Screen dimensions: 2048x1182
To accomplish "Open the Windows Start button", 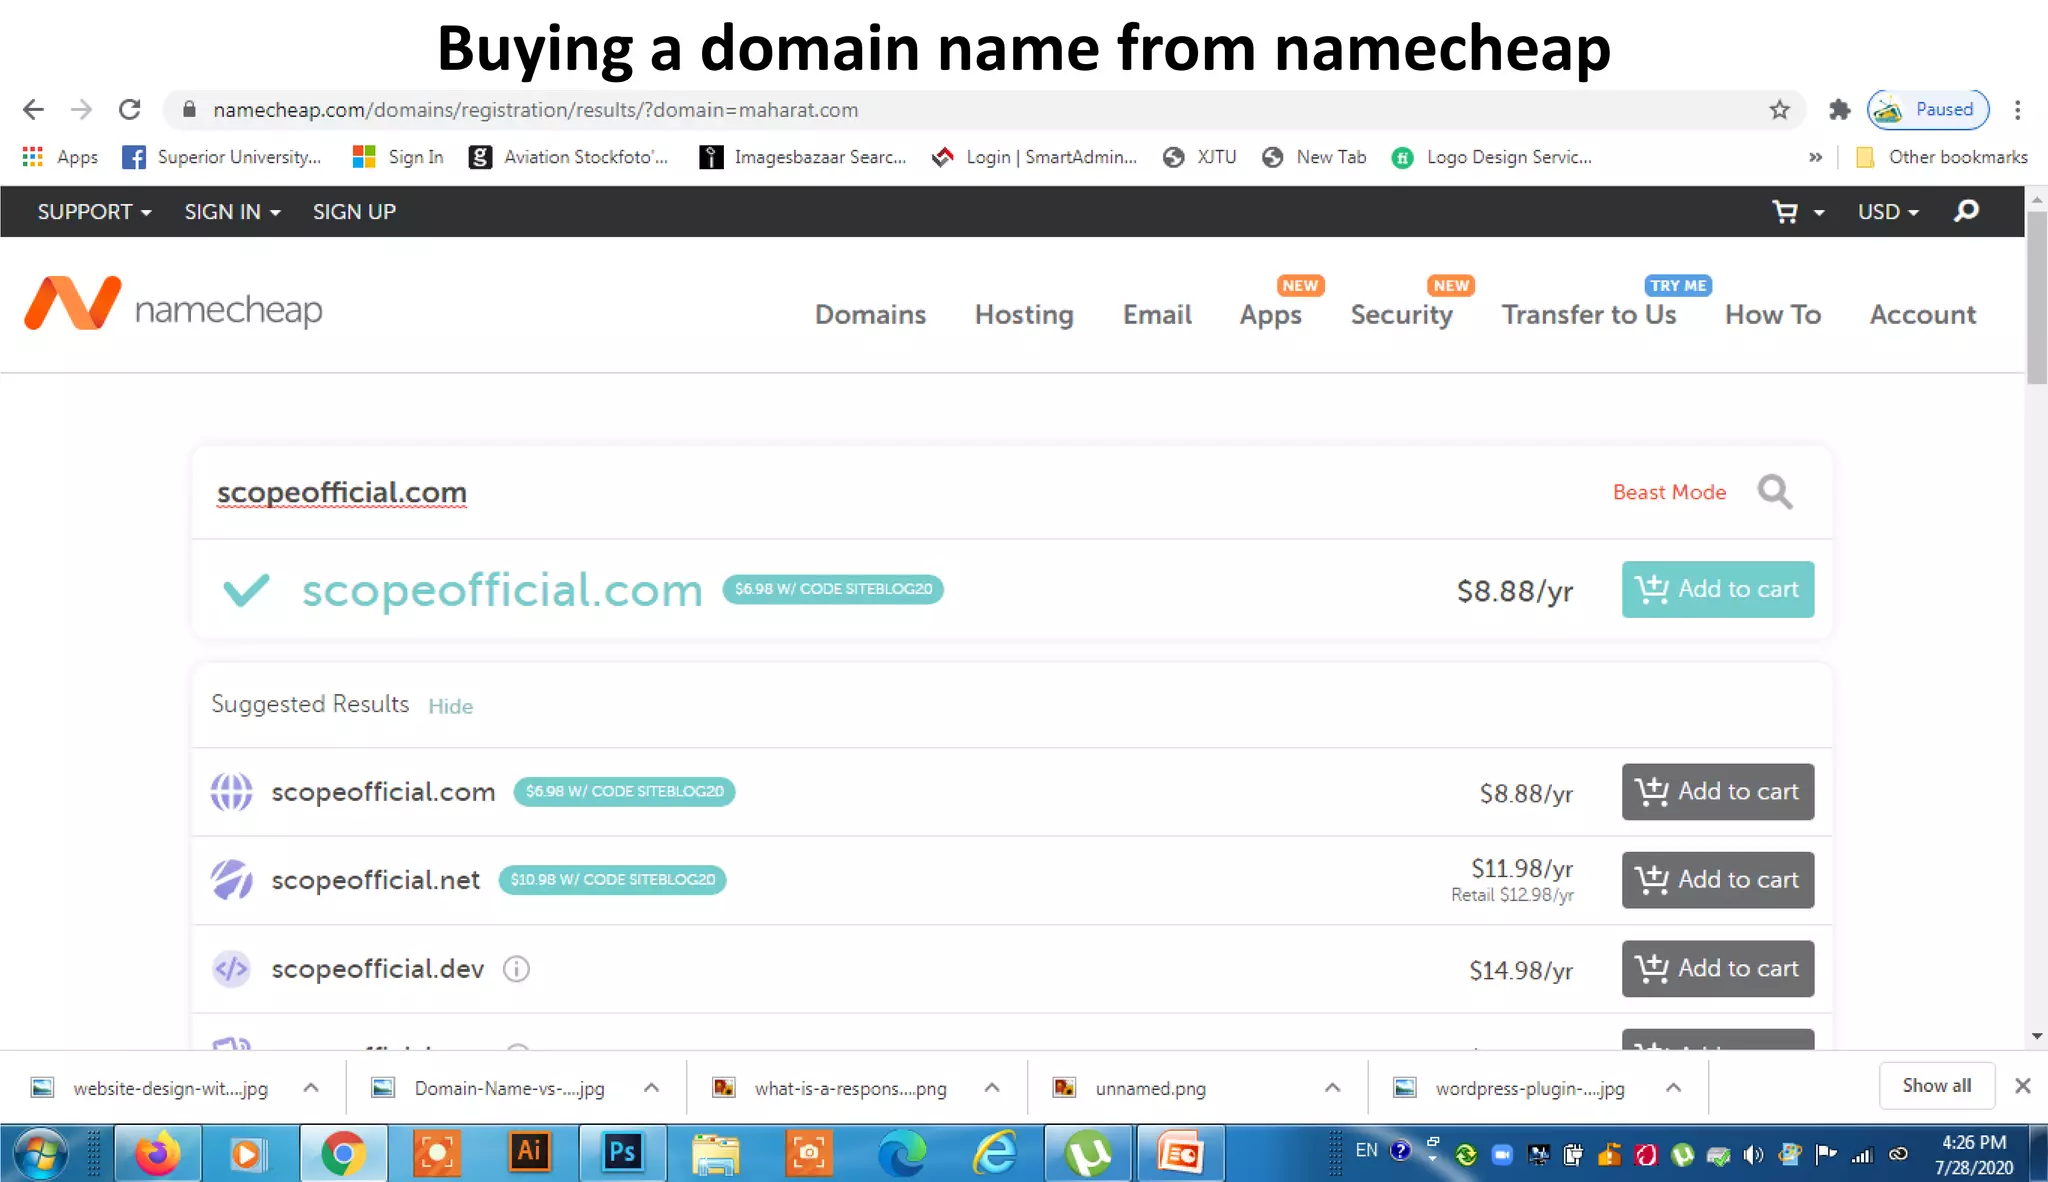I will coord(40,1154).
